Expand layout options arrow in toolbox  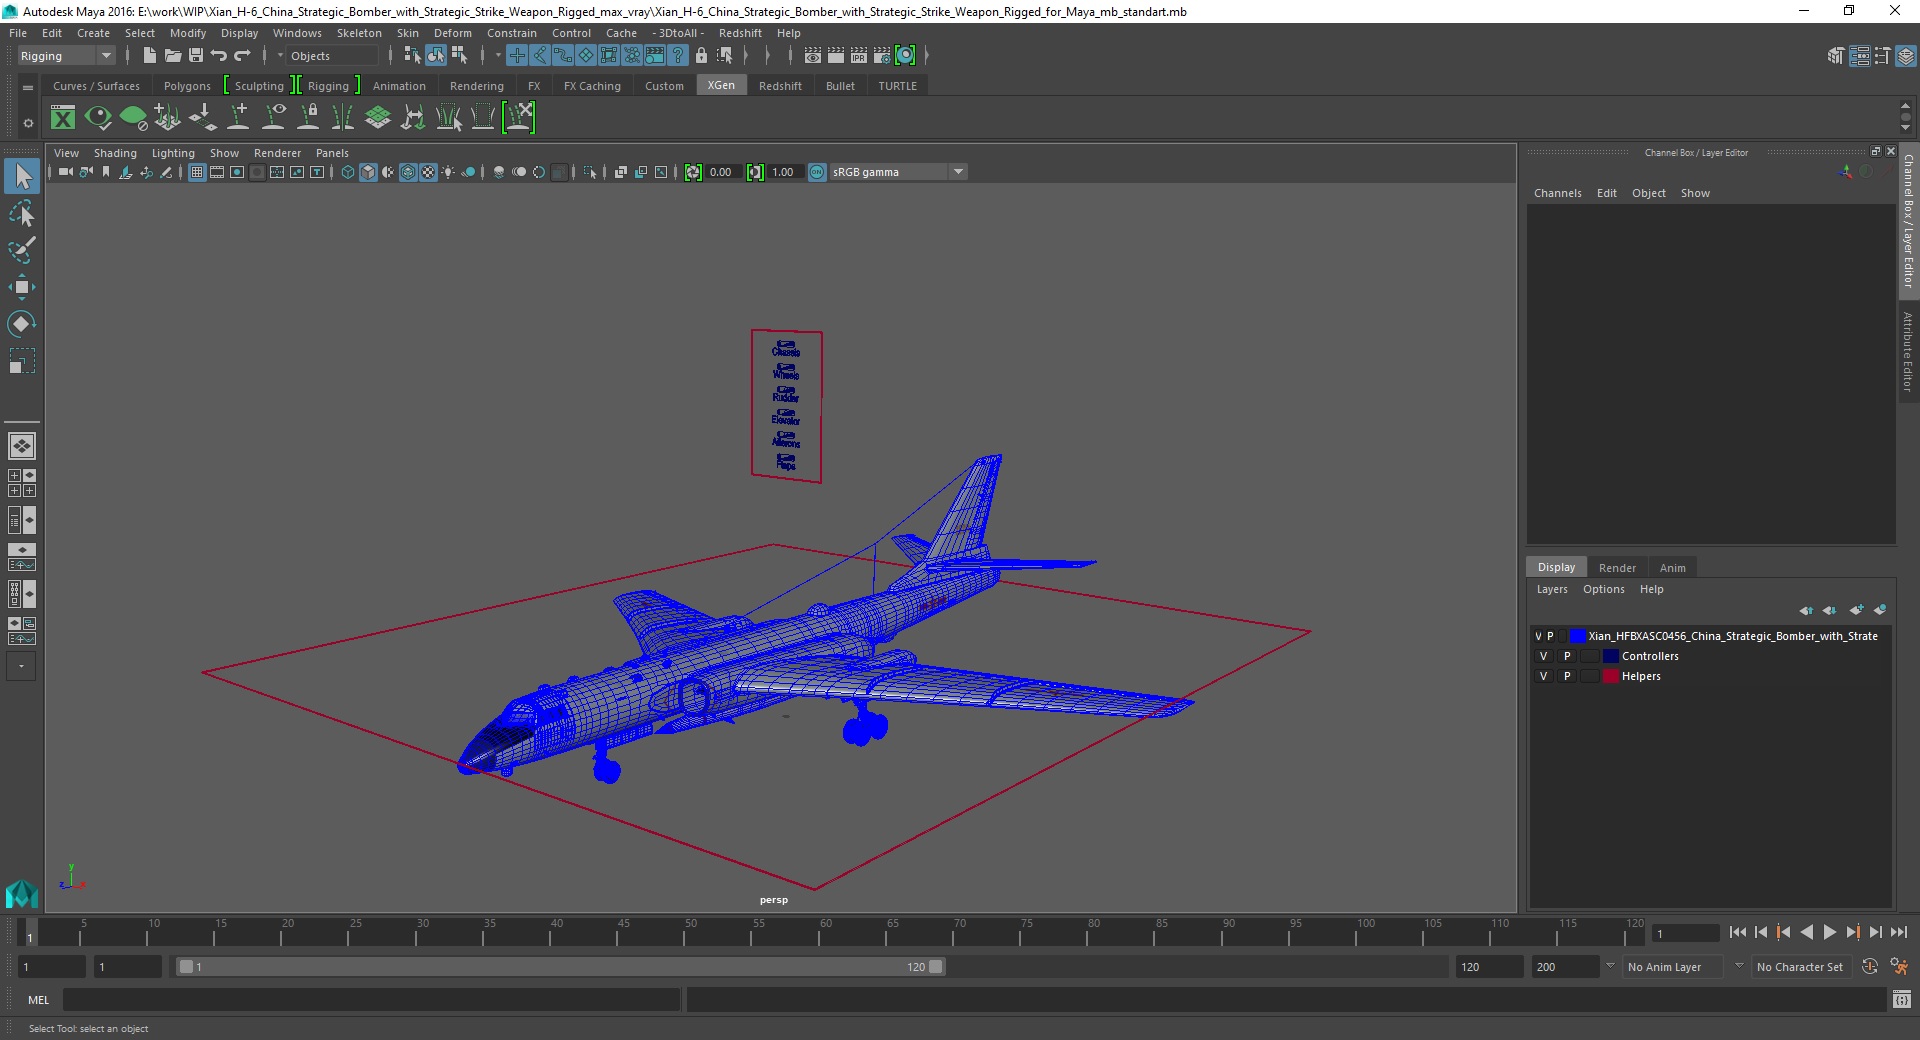(22, 666)
